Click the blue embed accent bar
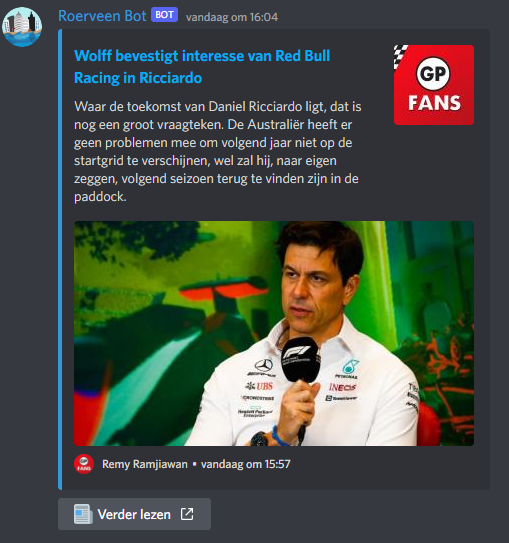The height and width of the screenshot is (543, 509). 60,259
